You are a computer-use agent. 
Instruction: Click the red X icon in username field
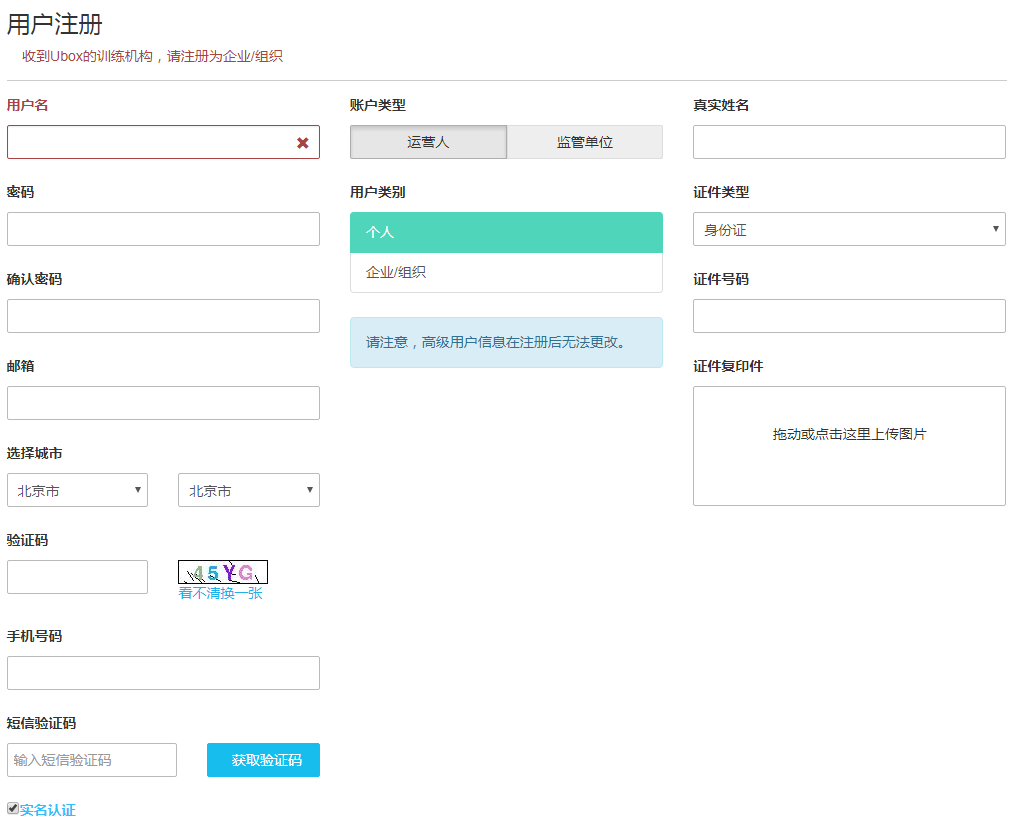tap(302, 143)
